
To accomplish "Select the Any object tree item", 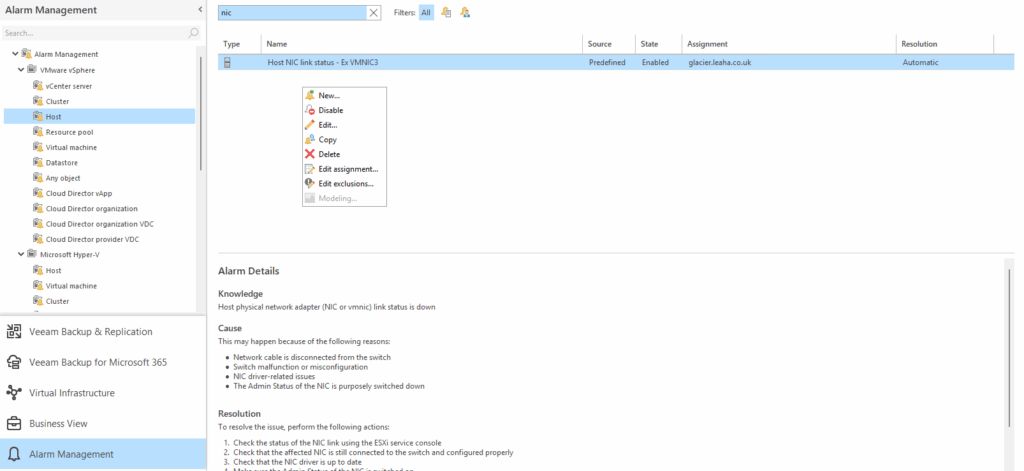I will point(63,178).
